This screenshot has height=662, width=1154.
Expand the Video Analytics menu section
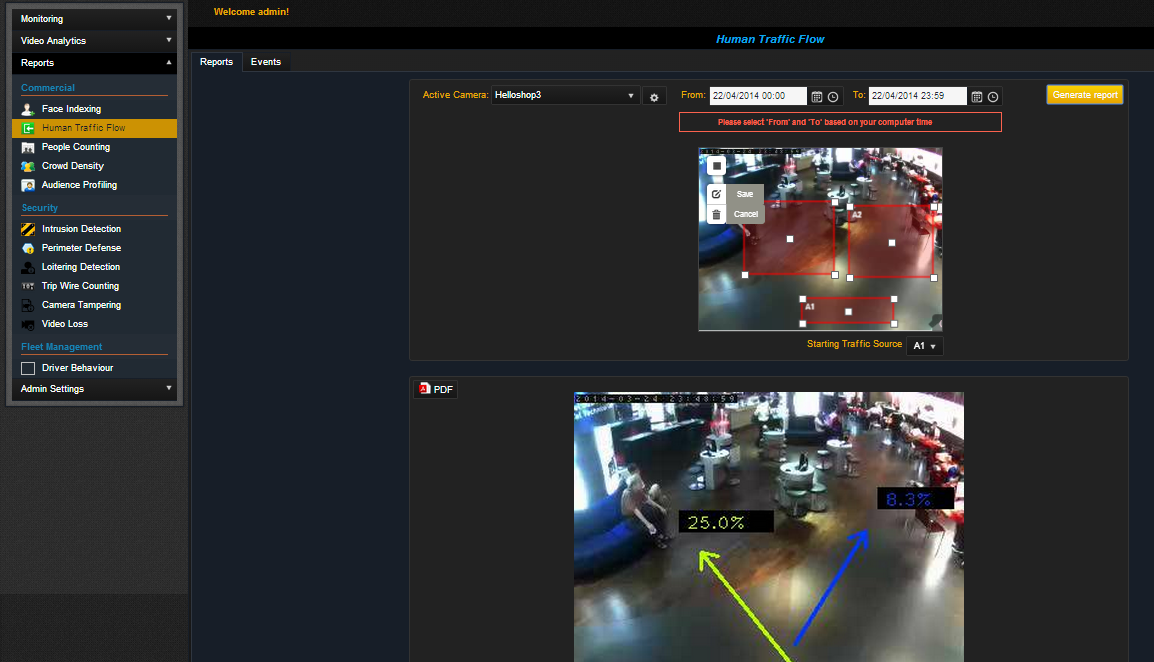tap(94, 41)
